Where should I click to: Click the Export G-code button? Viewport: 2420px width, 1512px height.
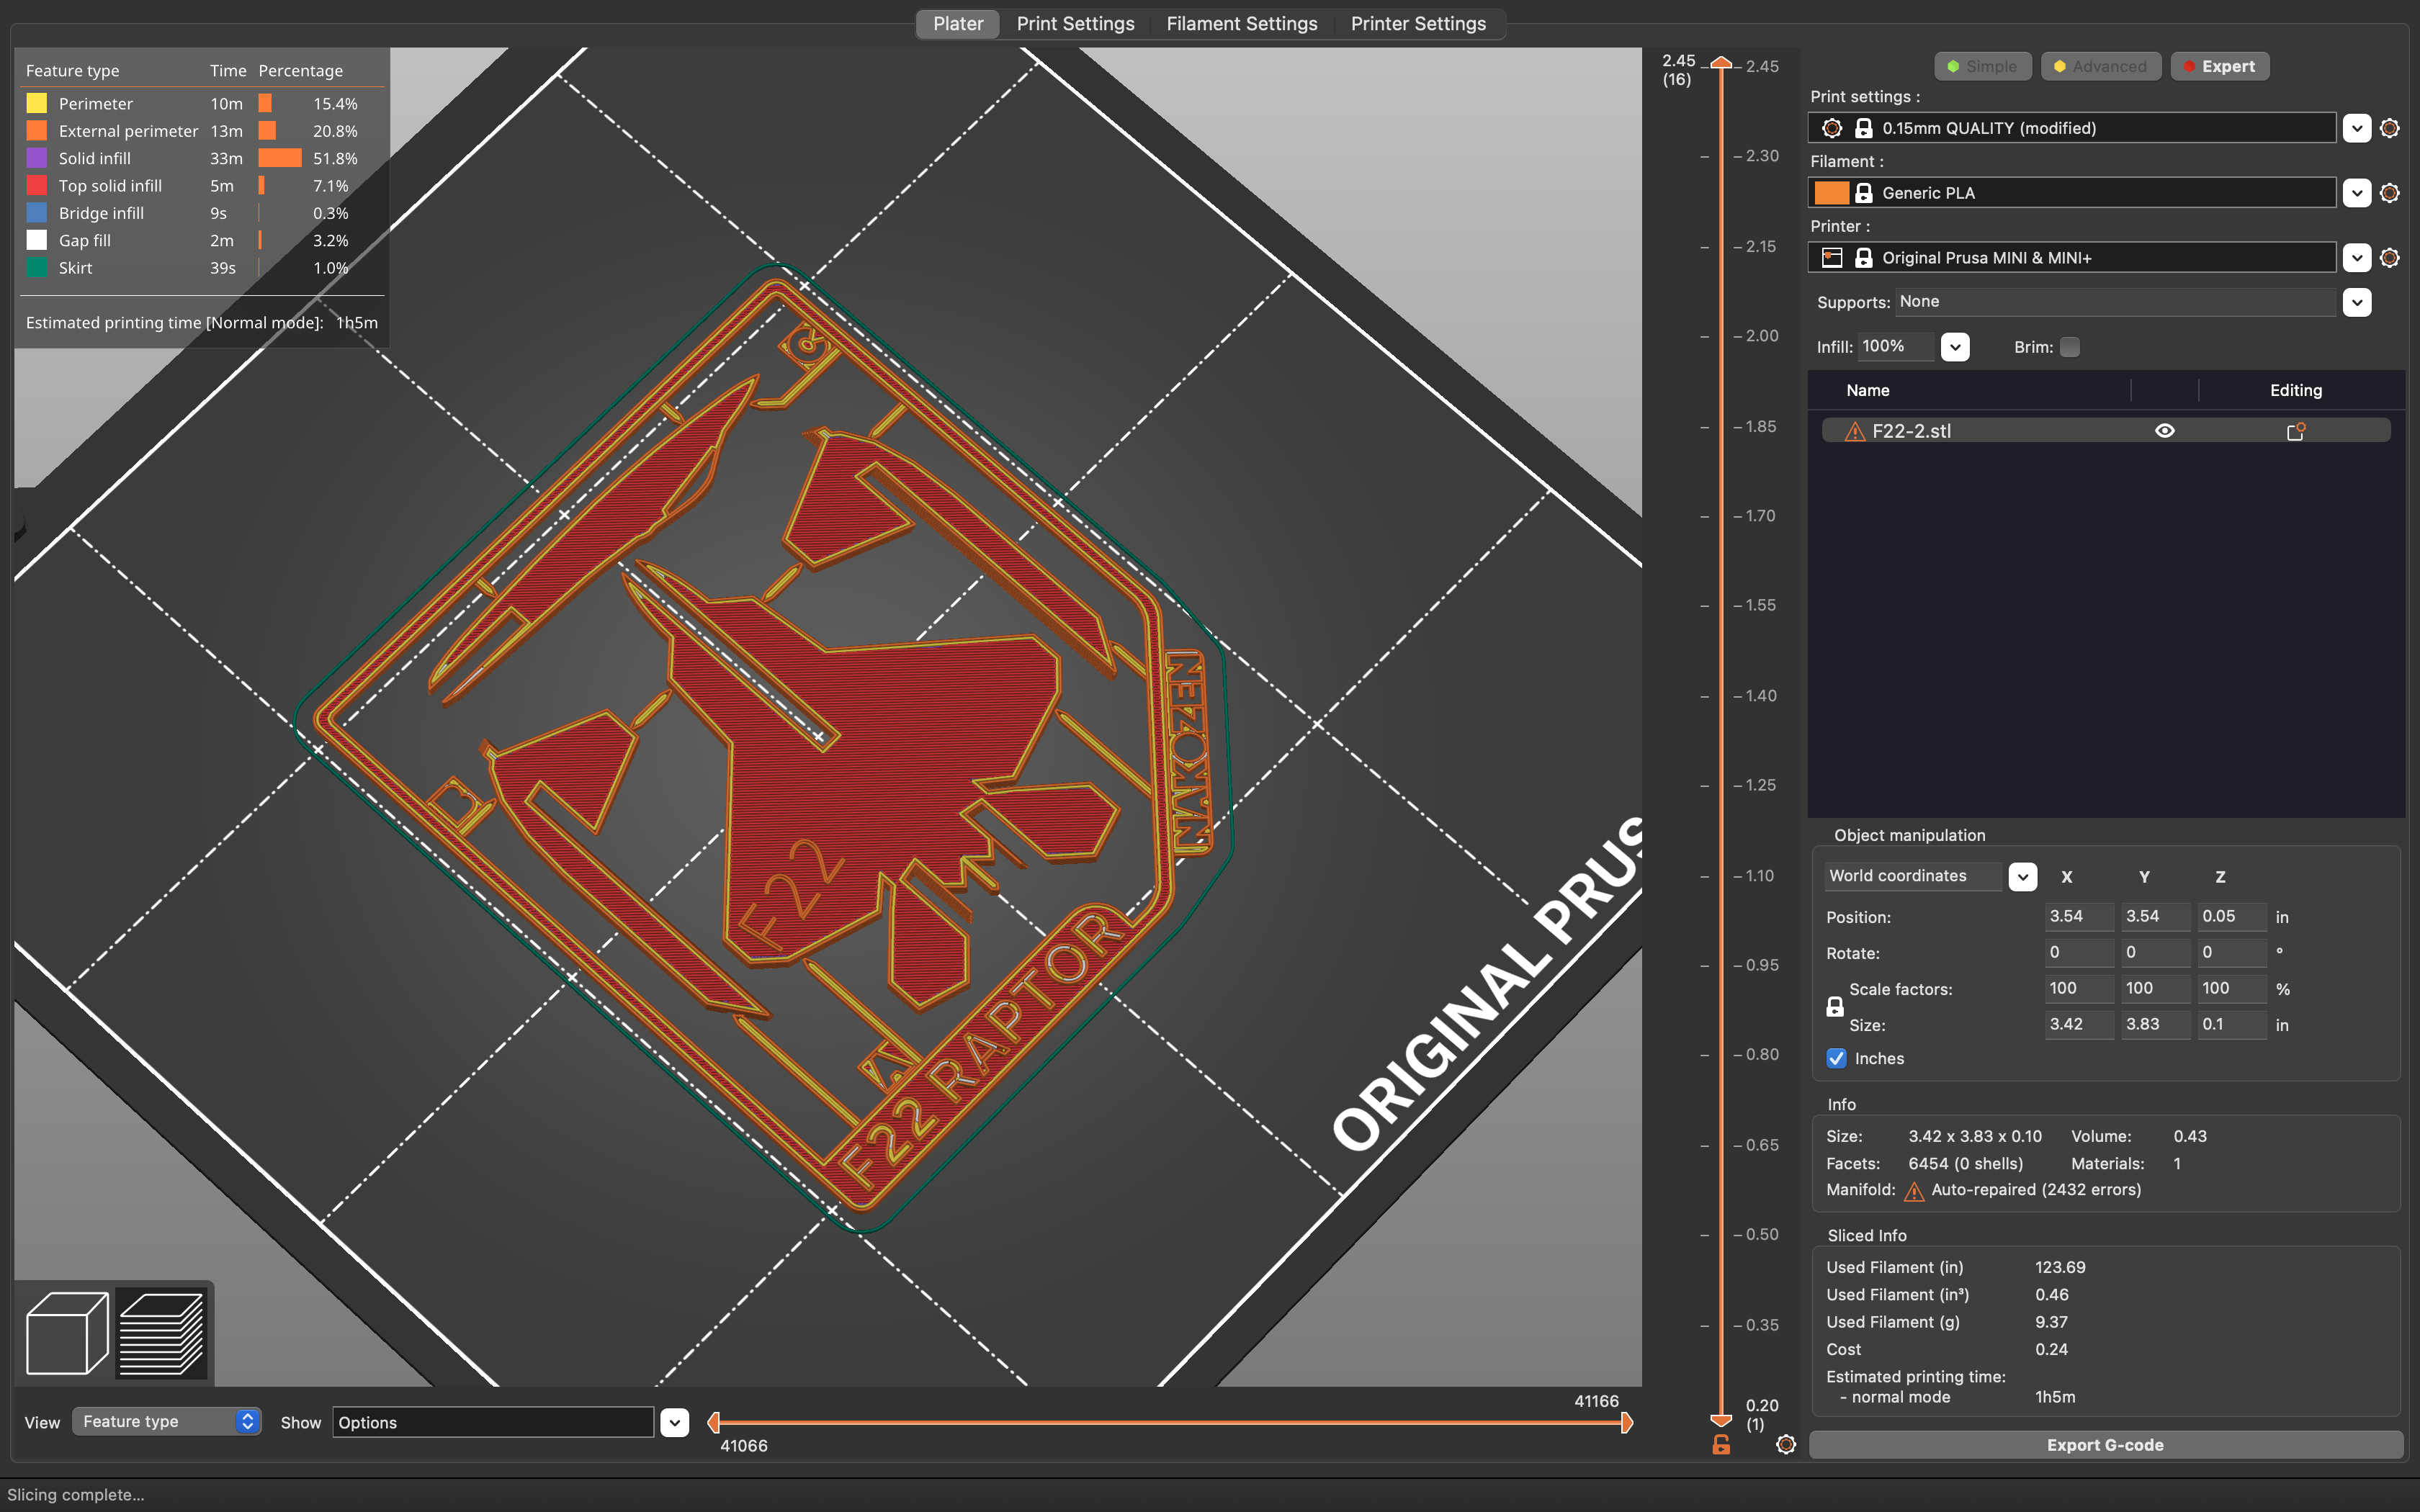tap(2105, 1445)
